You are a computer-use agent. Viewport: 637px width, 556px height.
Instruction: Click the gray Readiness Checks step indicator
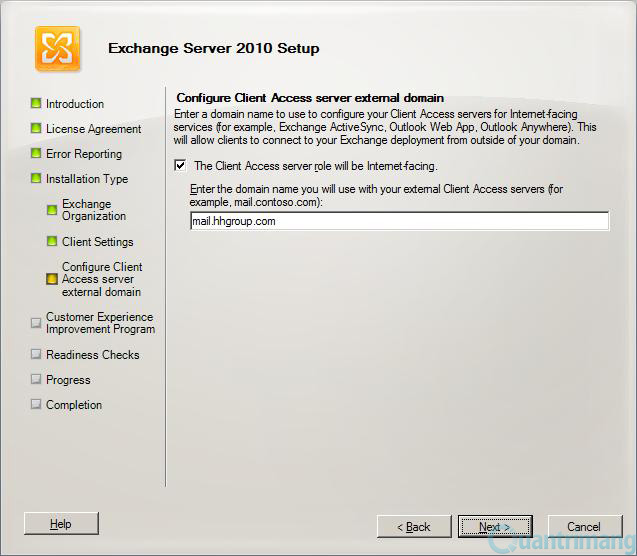click(36, 354)
